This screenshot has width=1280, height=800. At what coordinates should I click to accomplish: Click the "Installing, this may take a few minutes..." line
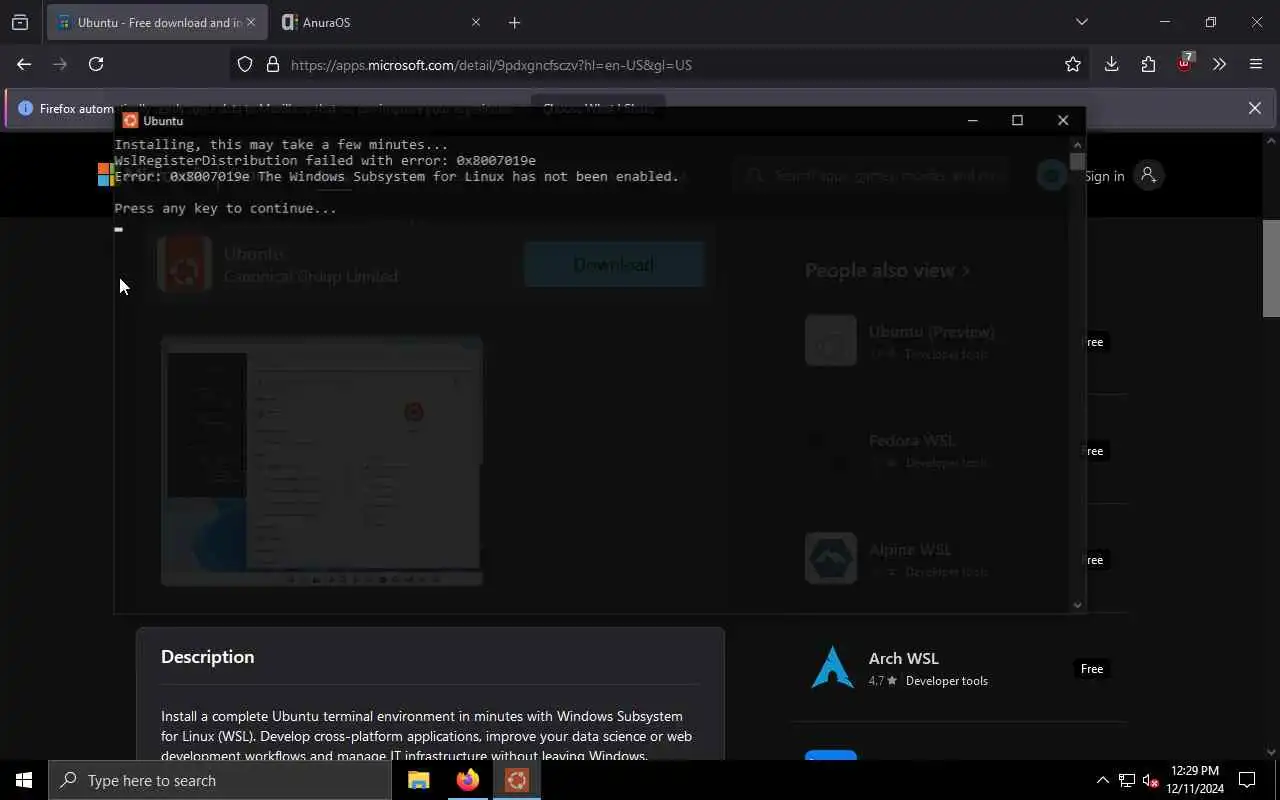281,144
